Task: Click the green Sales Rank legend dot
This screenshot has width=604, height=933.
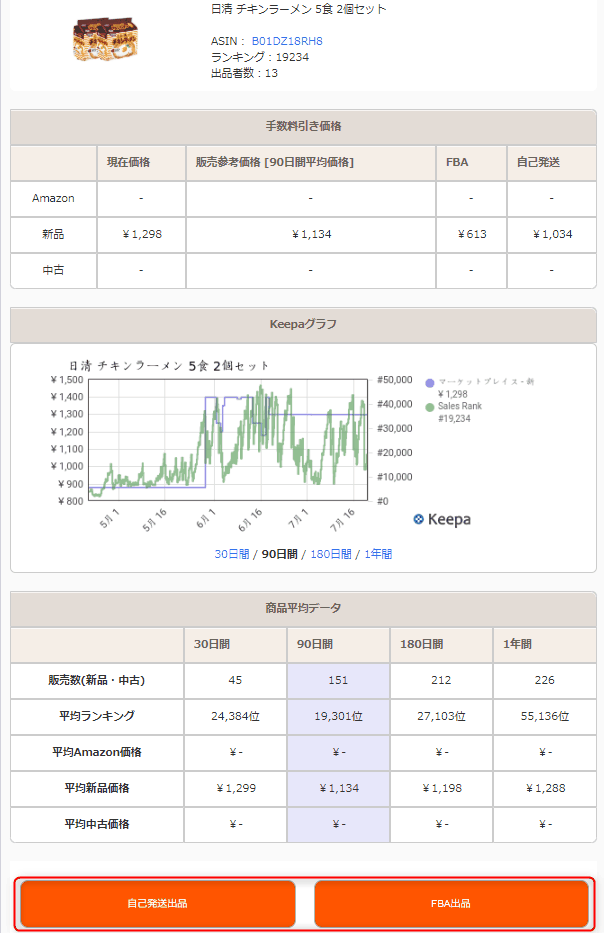Action: [x=430, y=407]
